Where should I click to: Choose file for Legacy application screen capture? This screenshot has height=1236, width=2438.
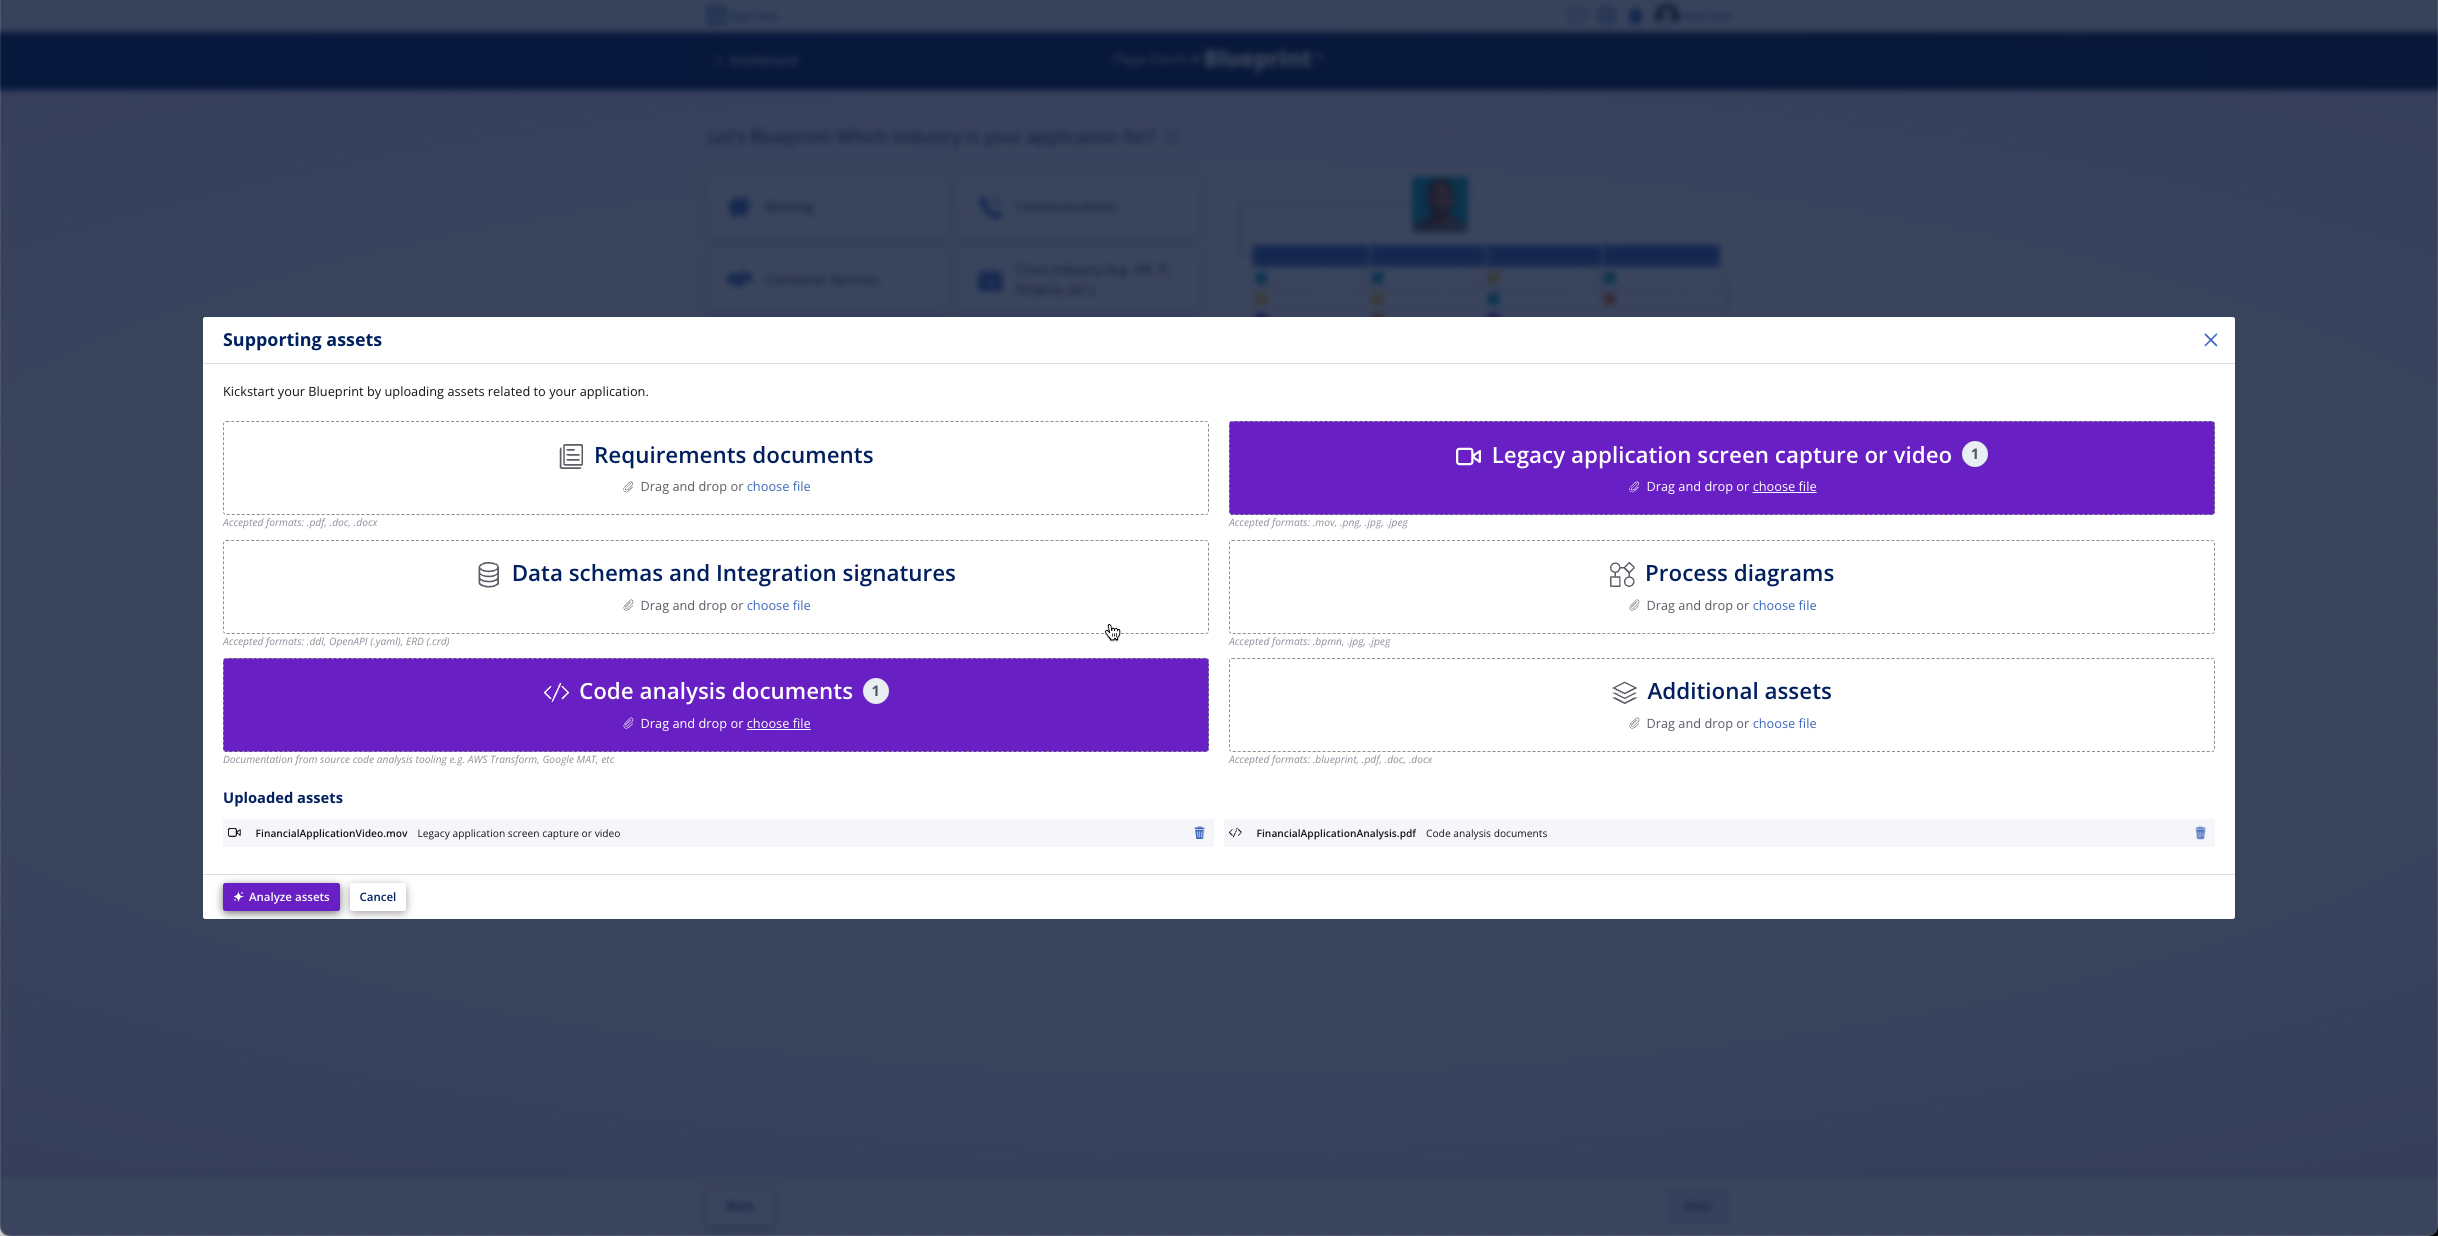[x=1784, y=487]
